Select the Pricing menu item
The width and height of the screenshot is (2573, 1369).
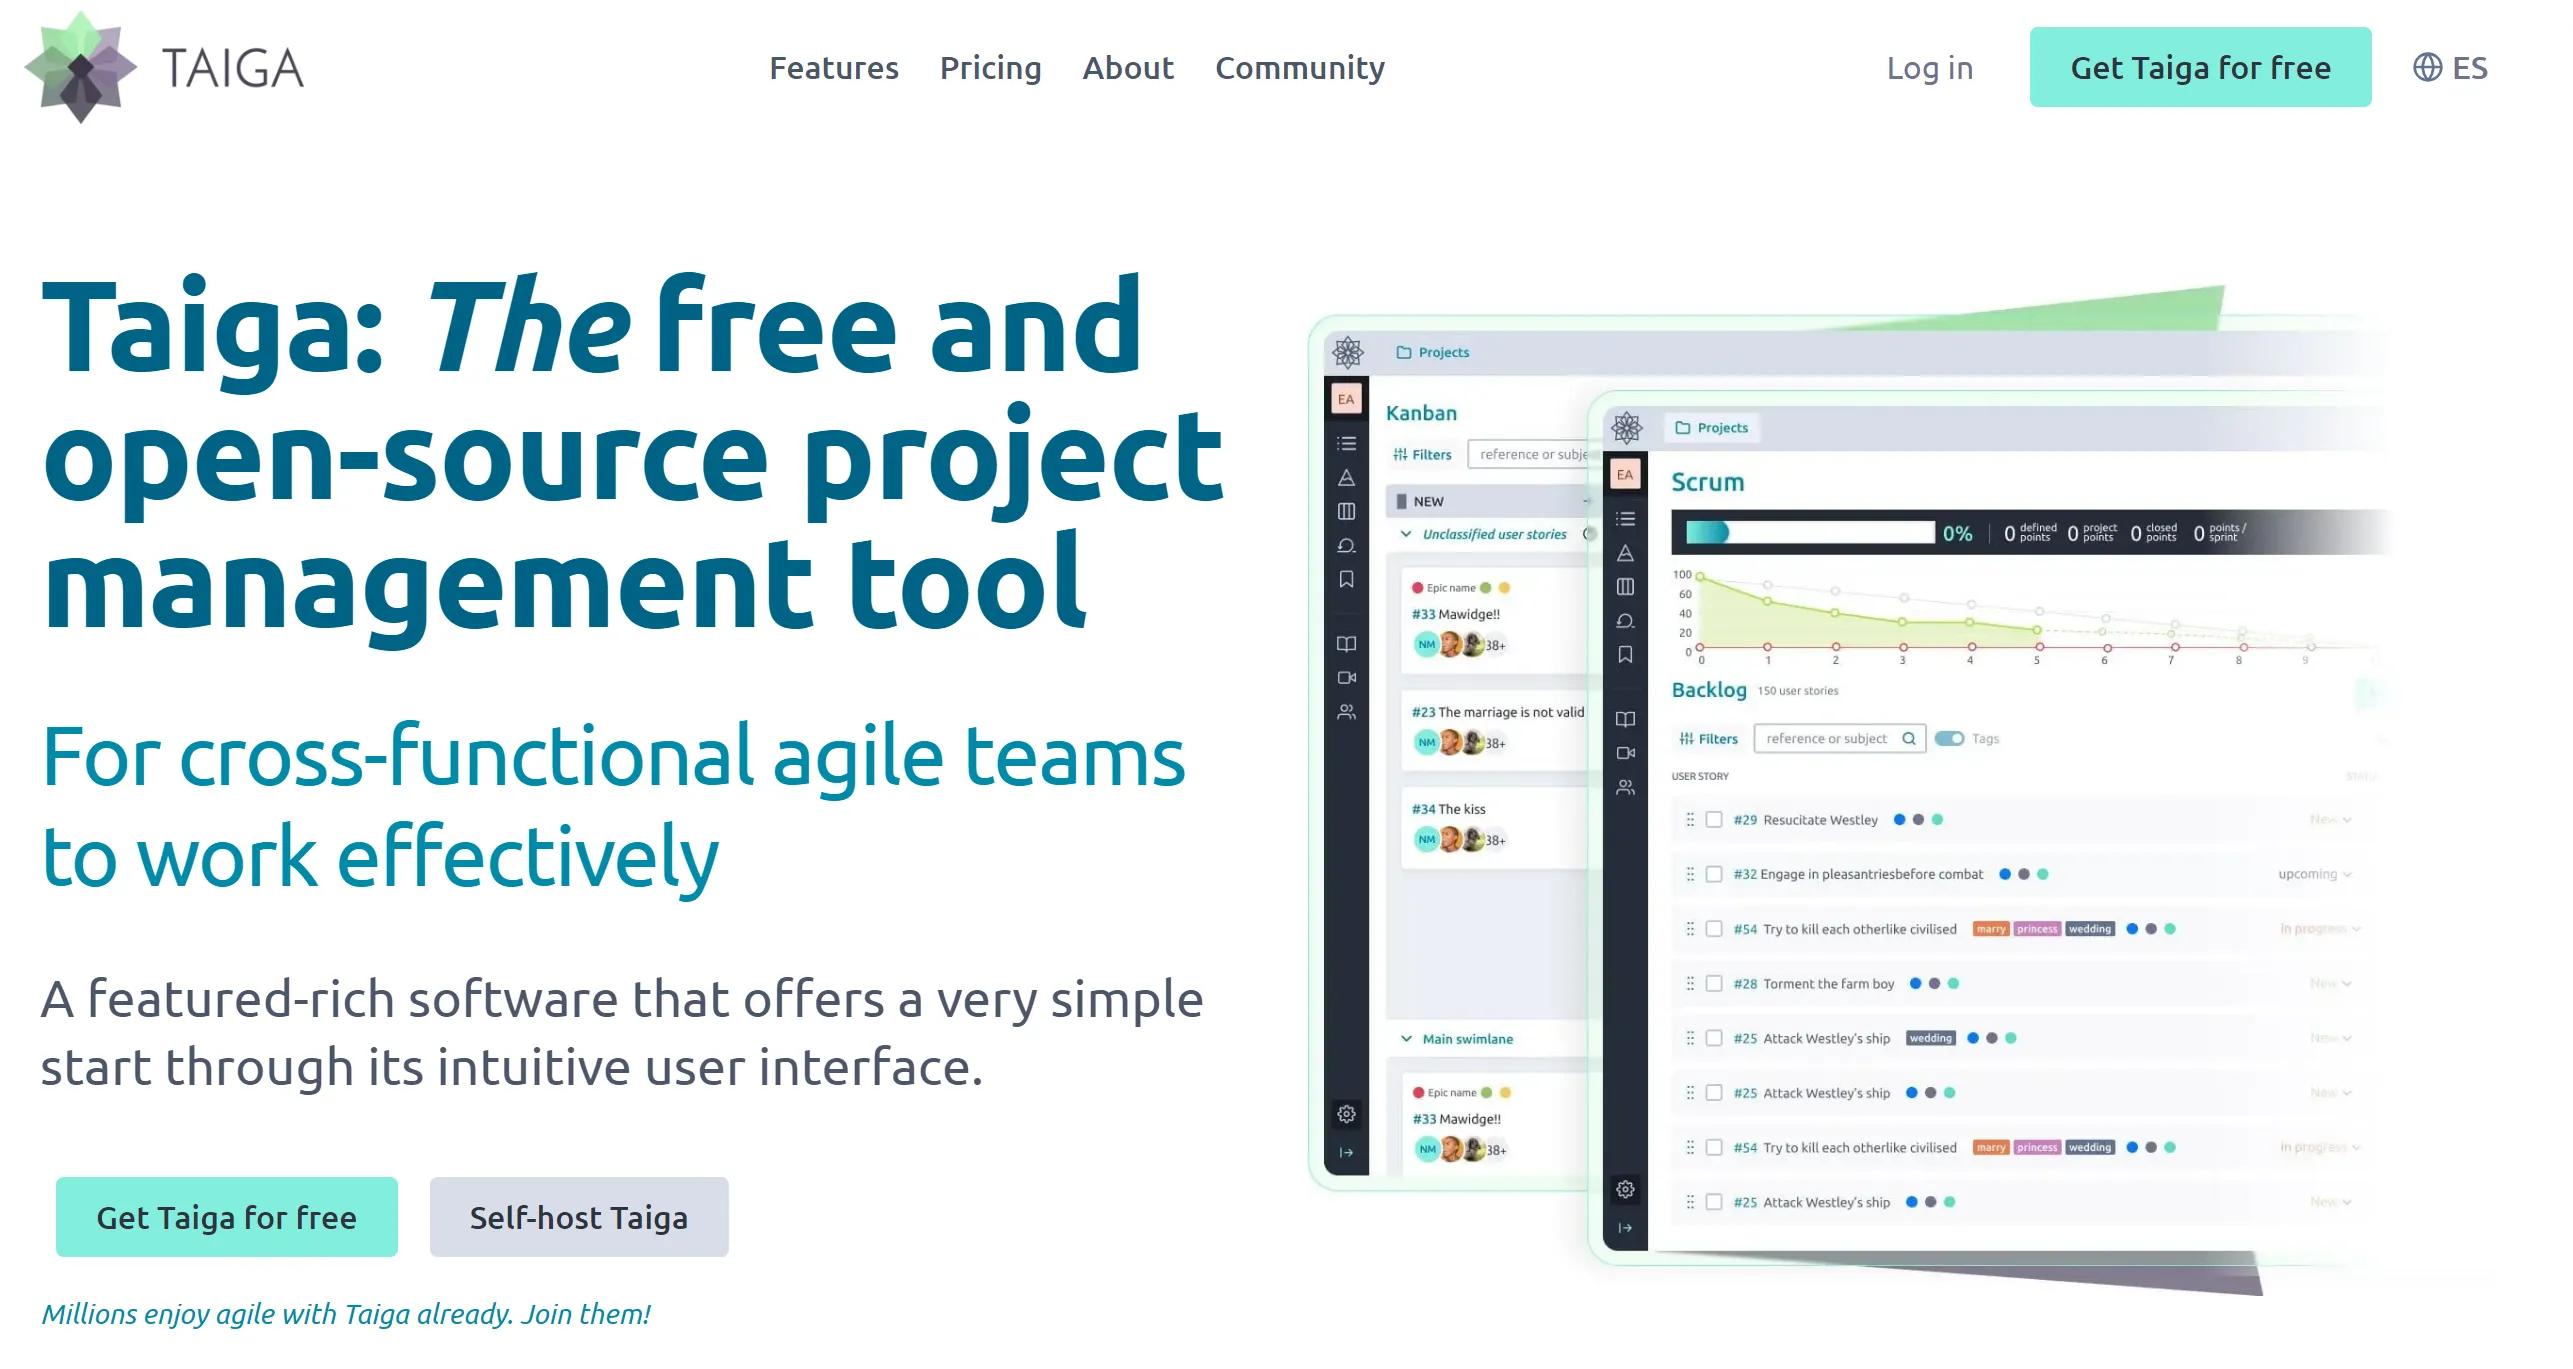point(990,70)
